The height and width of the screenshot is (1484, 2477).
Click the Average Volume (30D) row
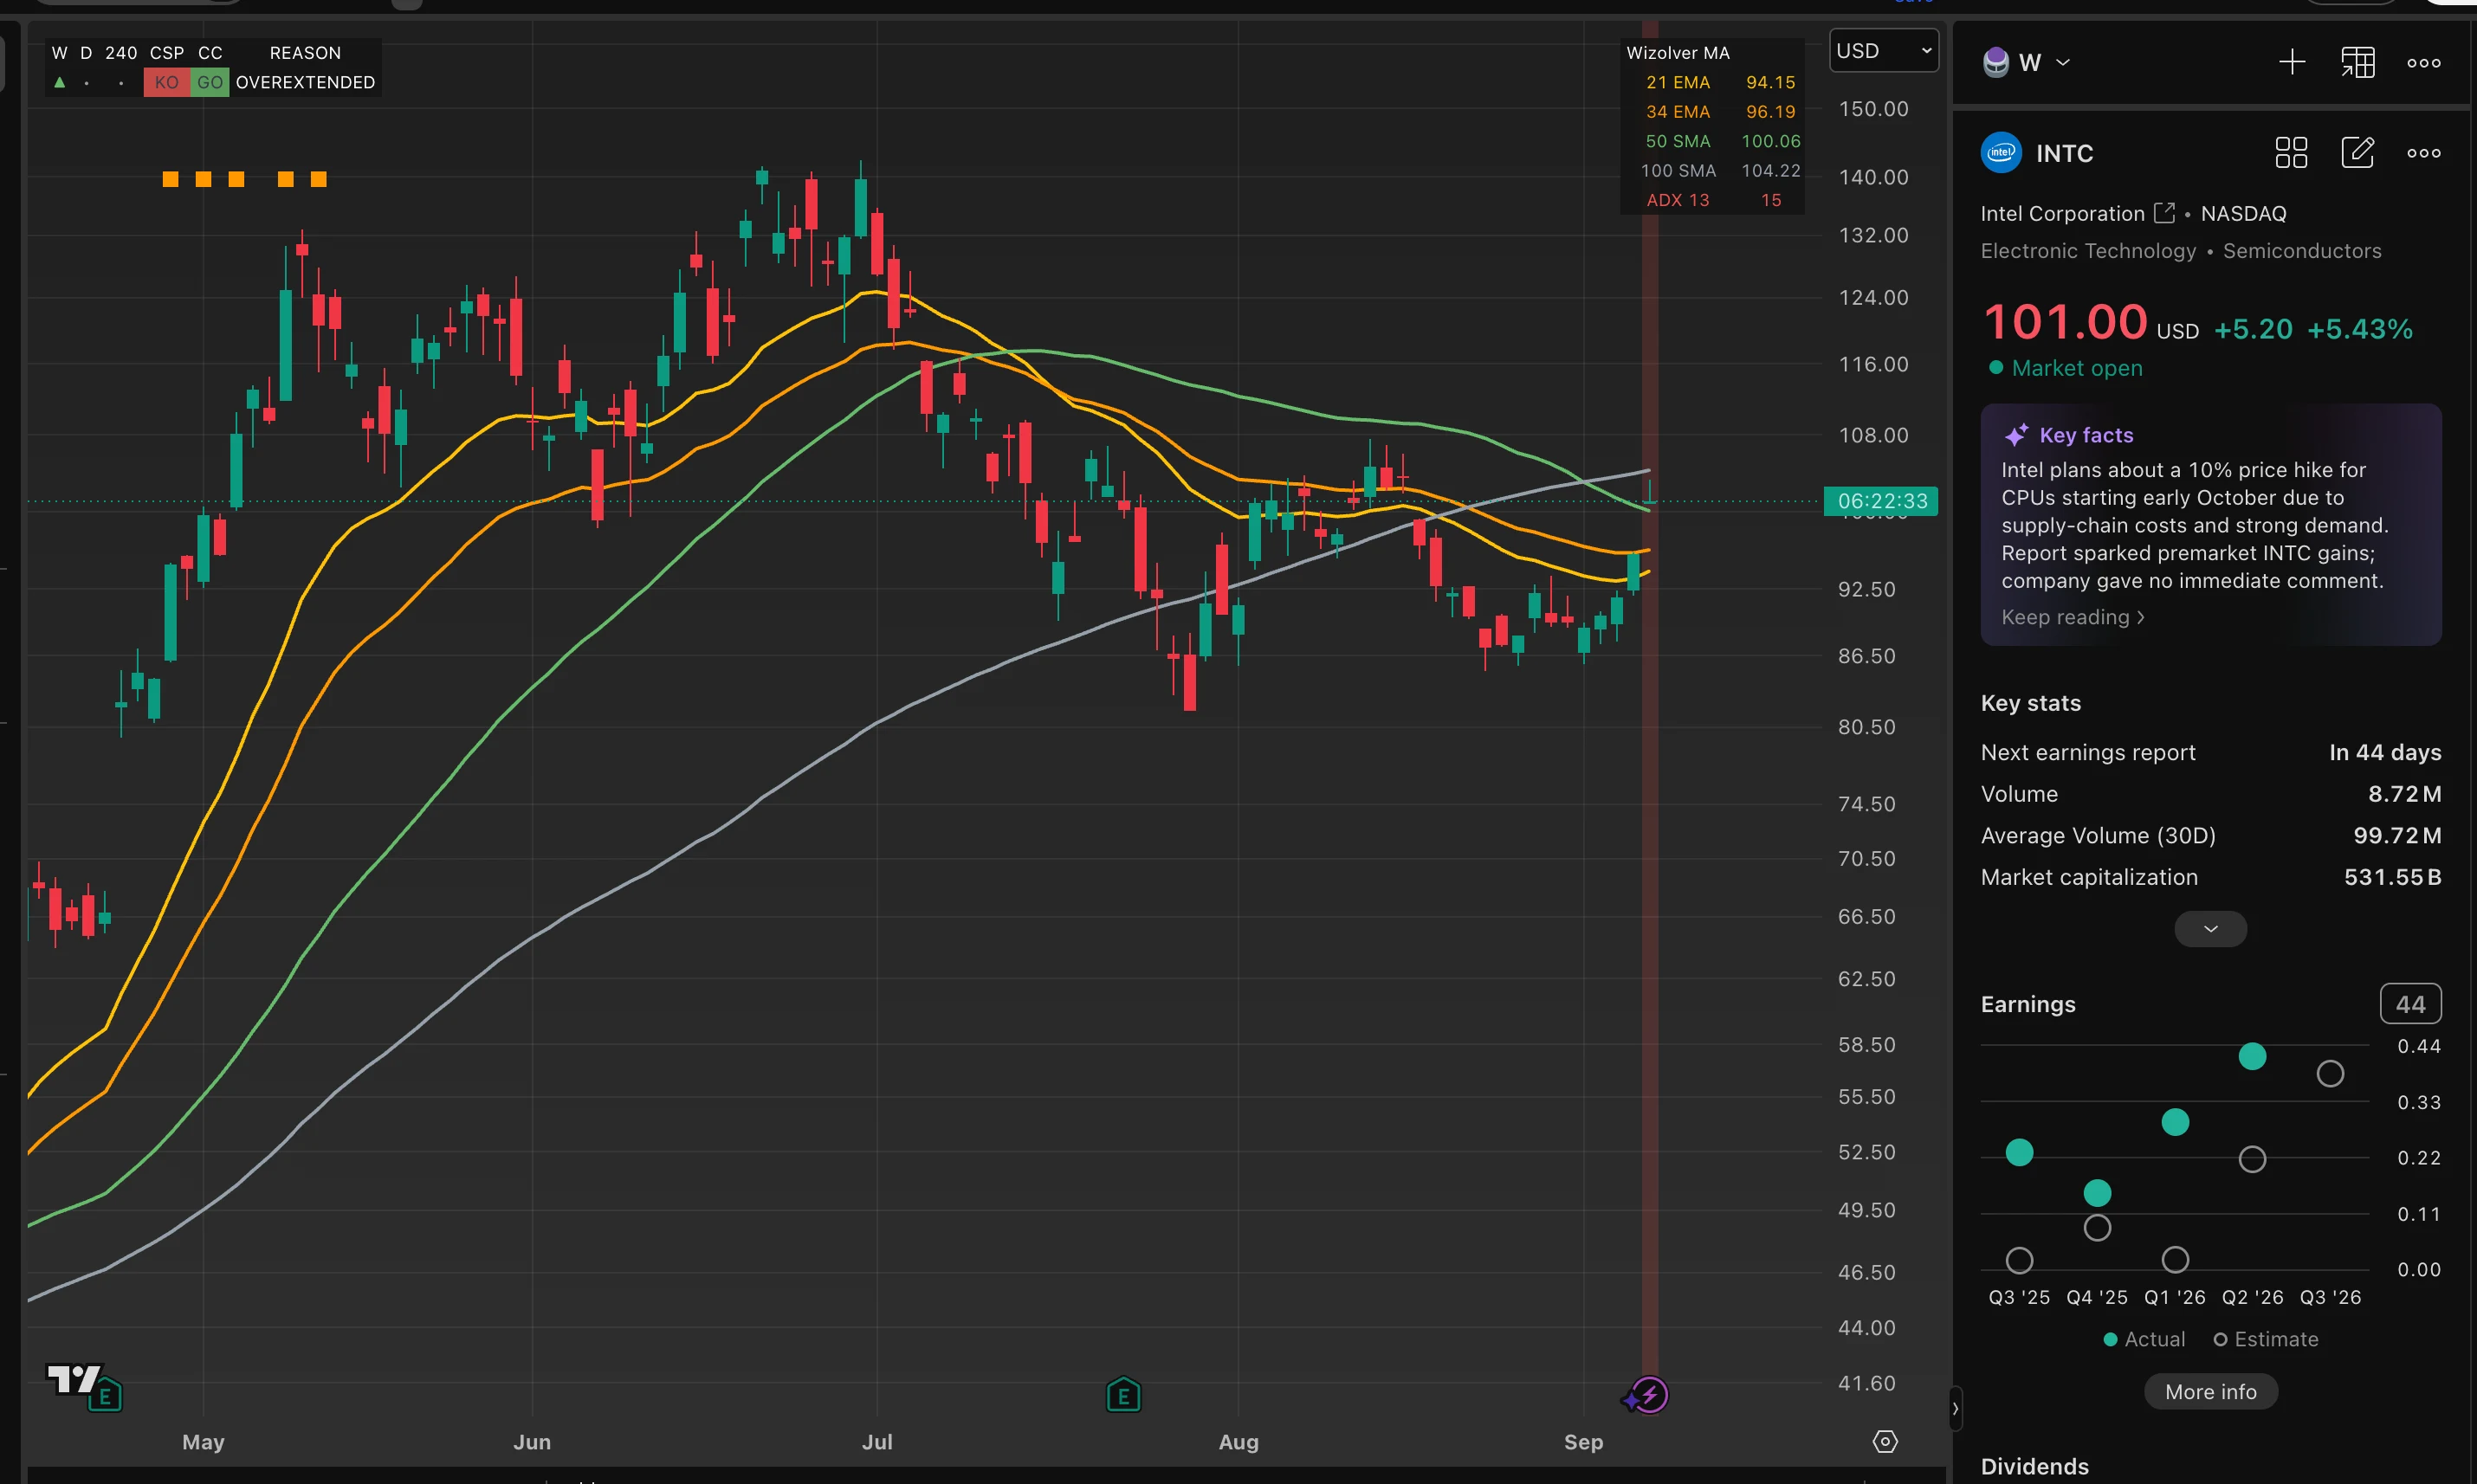(2210, 835)
